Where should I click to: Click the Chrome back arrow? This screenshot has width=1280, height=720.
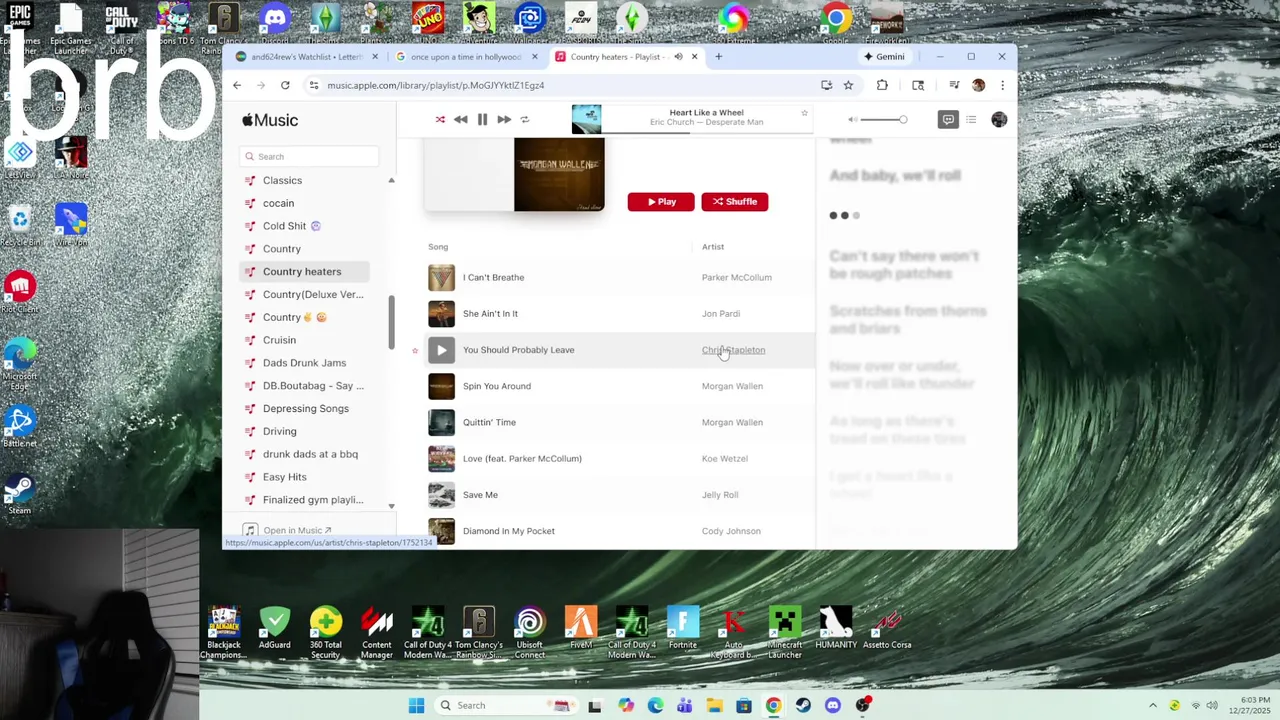237,85
